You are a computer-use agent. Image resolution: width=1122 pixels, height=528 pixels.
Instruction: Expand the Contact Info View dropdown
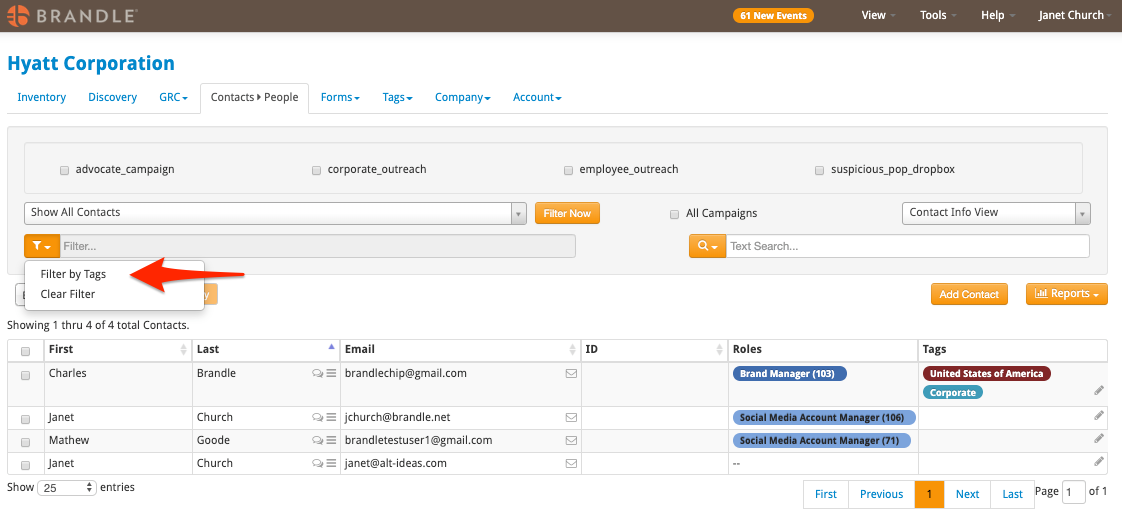pos(996,213)
